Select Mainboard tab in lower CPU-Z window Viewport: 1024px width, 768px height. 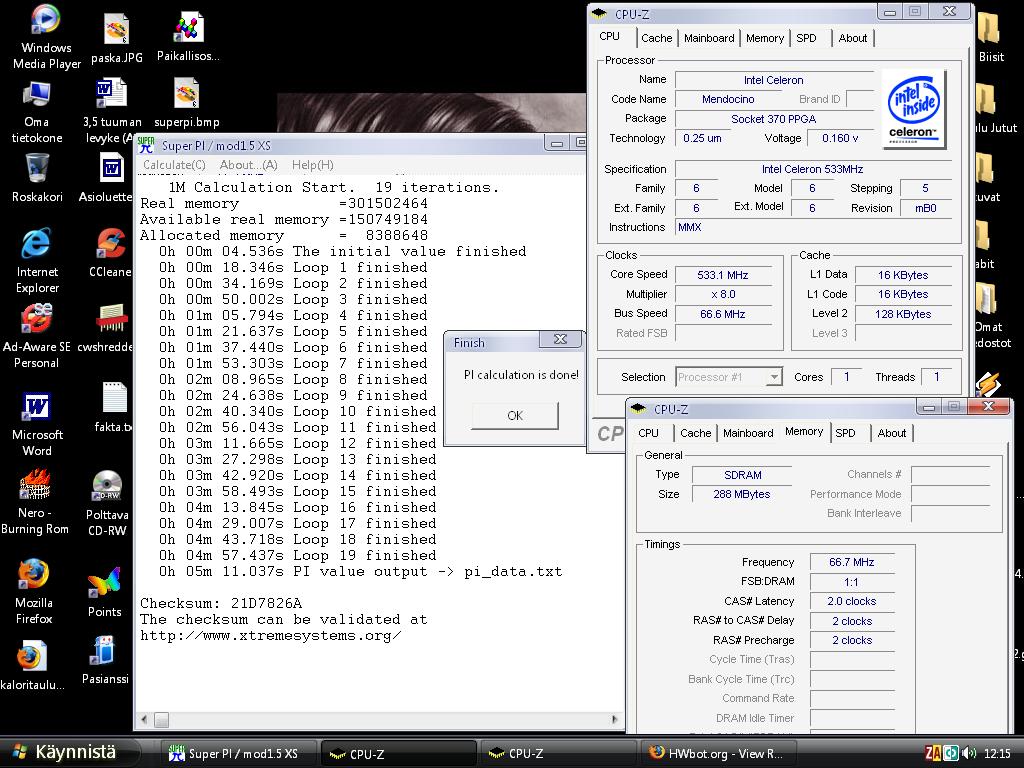click(748, 433)
